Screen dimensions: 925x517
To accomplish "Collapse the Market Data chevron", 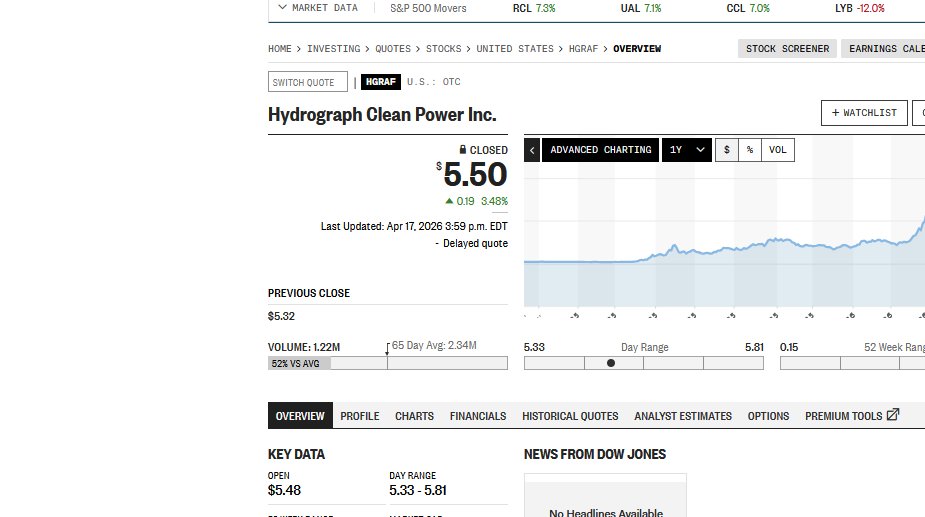I will [x=282, y=8].
